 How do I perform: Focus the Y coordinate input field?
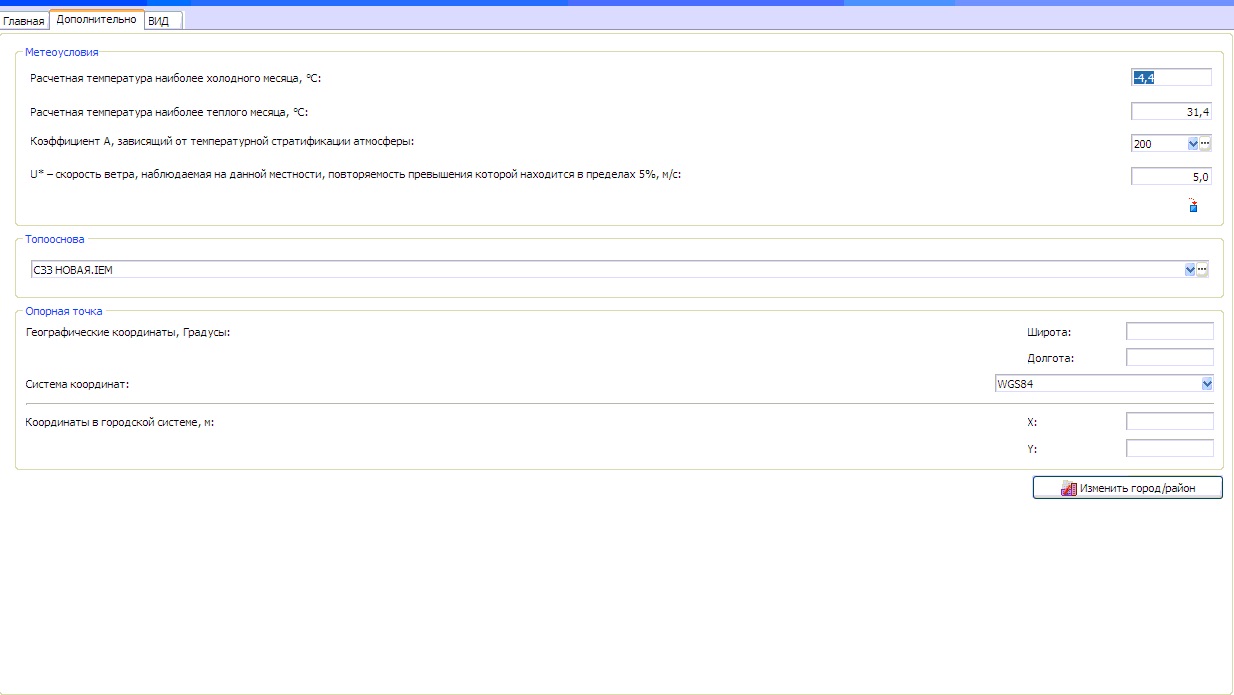pyautogui.click(x=1169, y=448)
